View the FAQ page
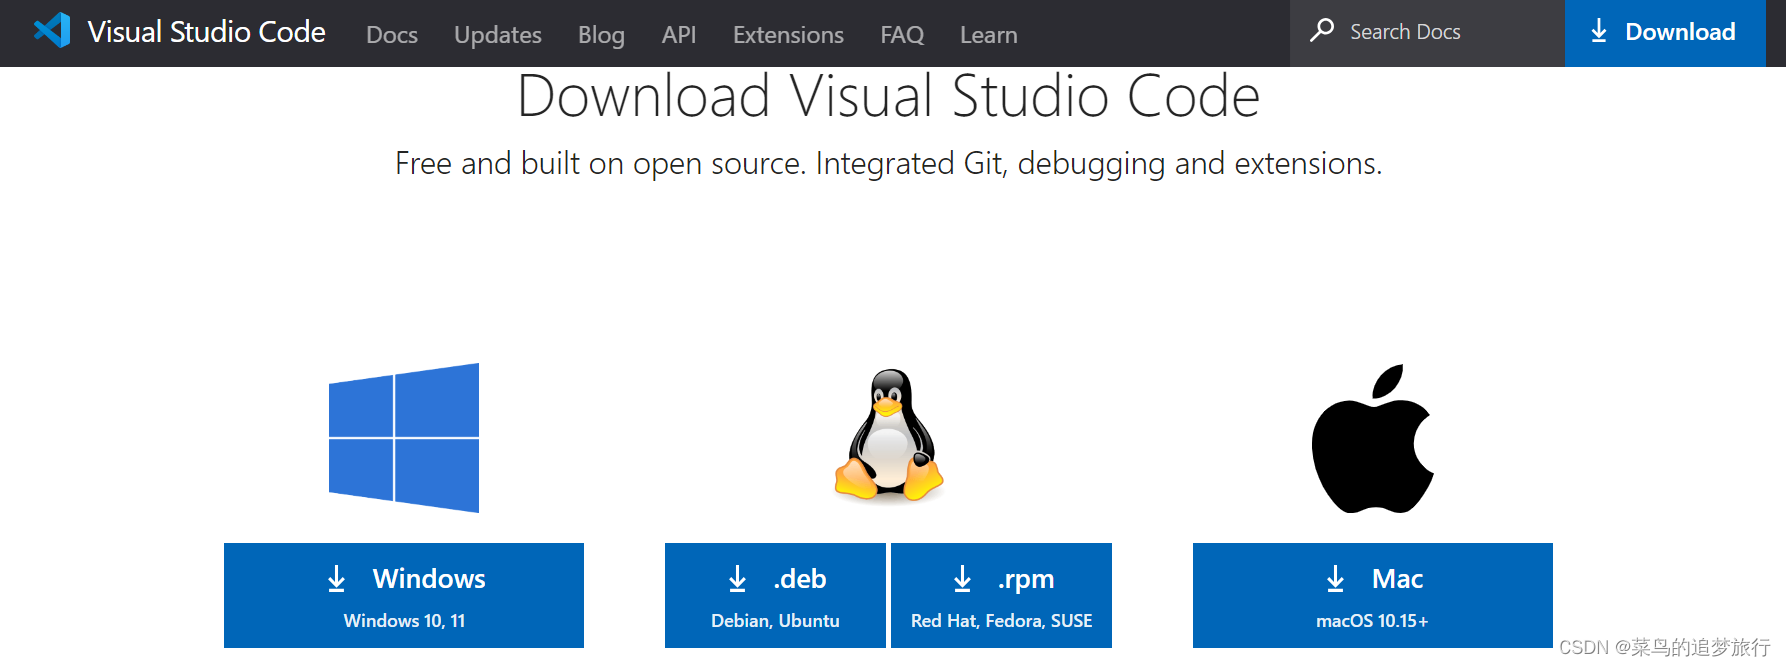 pyautogui.click(x=902, y=35)
